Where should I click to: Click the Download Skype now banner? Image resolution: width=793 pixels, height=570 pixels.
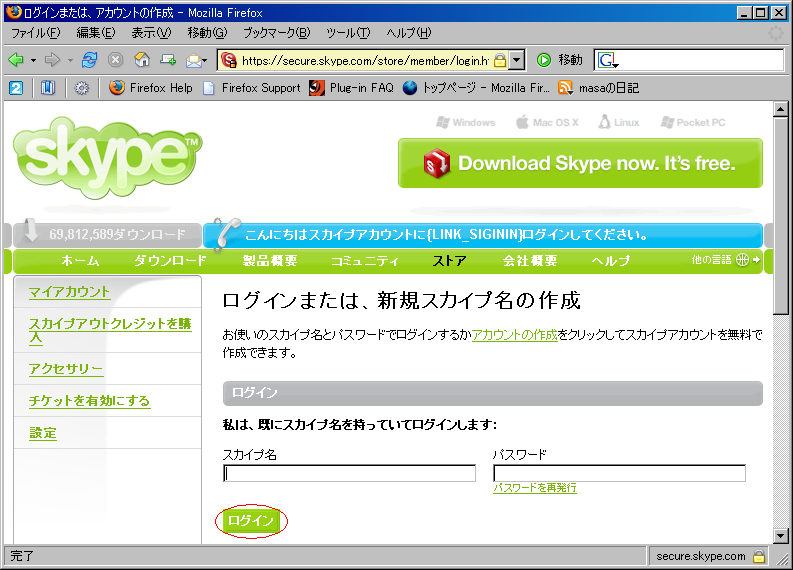point(580,163)
